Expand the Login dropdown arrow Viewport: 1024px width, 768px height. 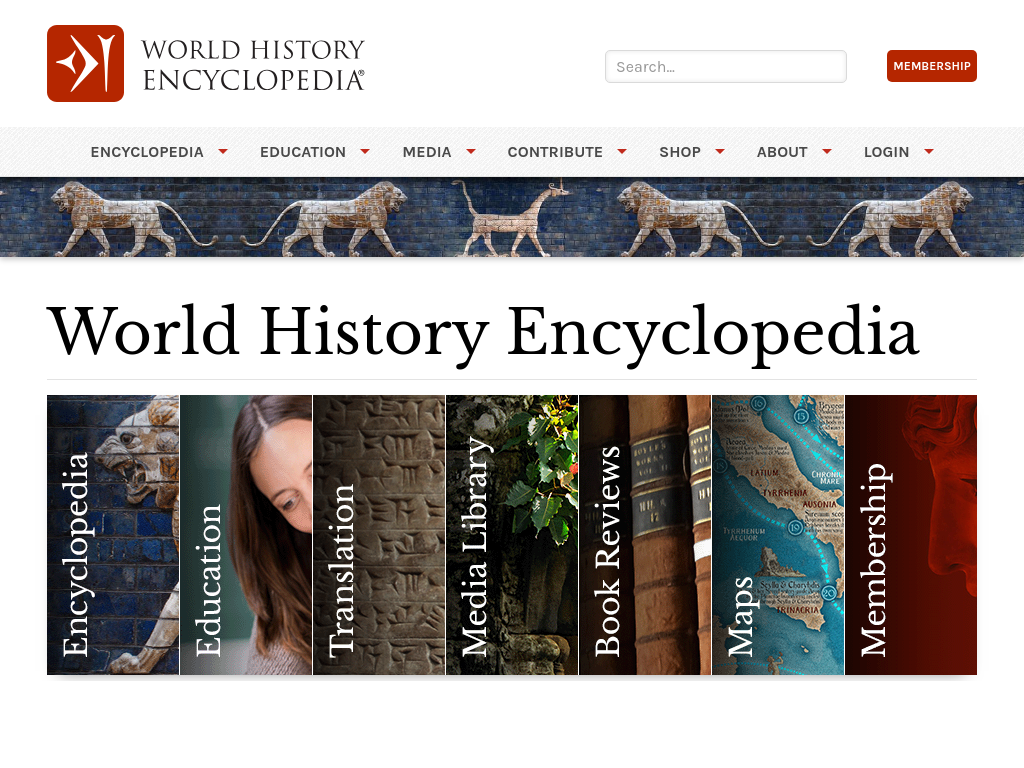click(x=929, y=152)
